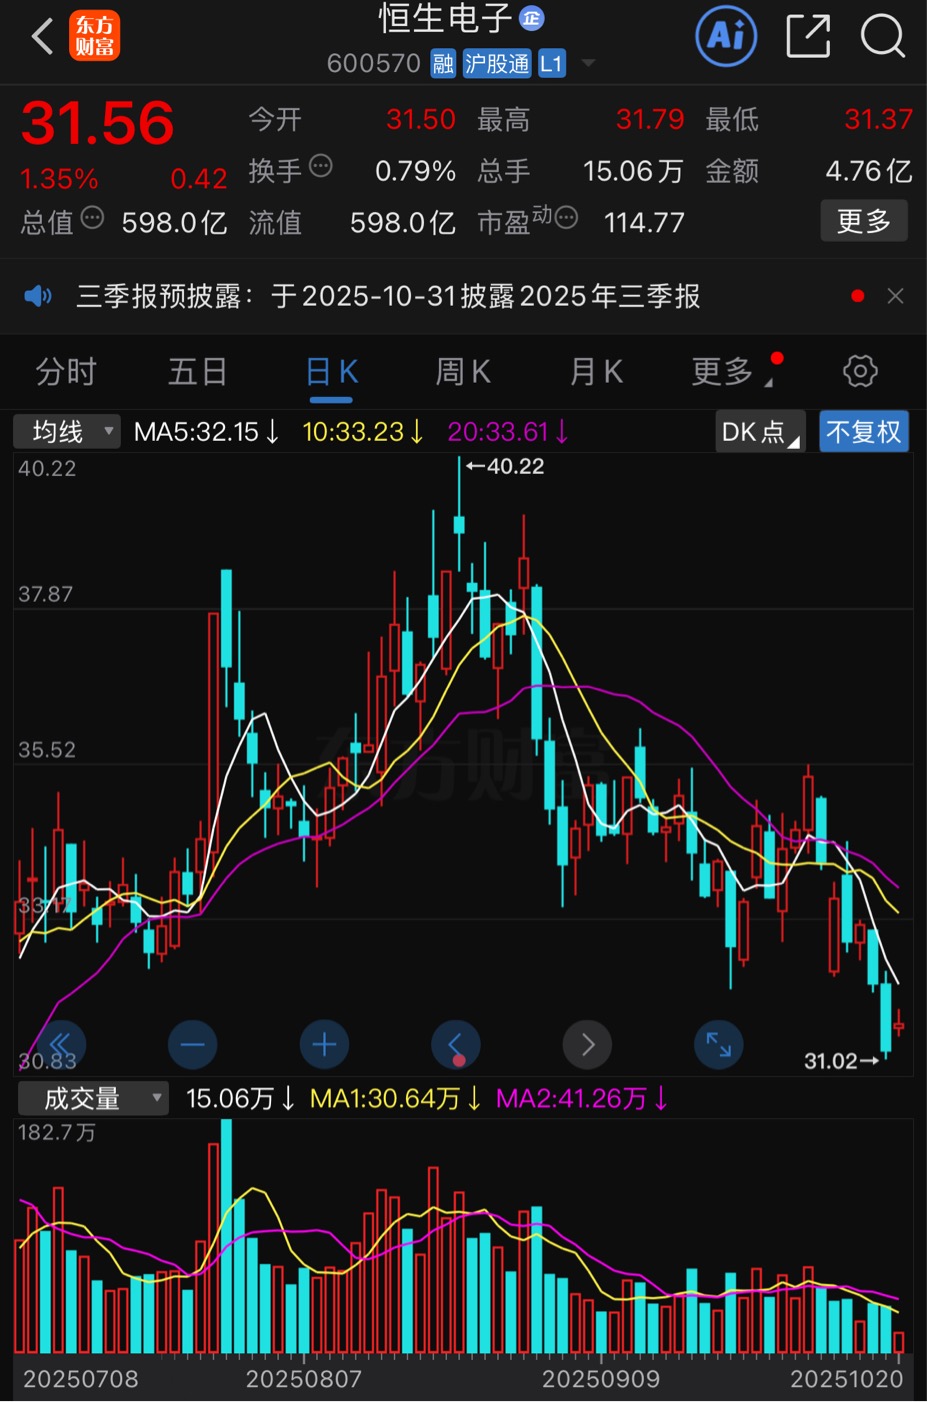Tap the 市盈 114.77 value
927x1402 pixels.
coord(644,222)
